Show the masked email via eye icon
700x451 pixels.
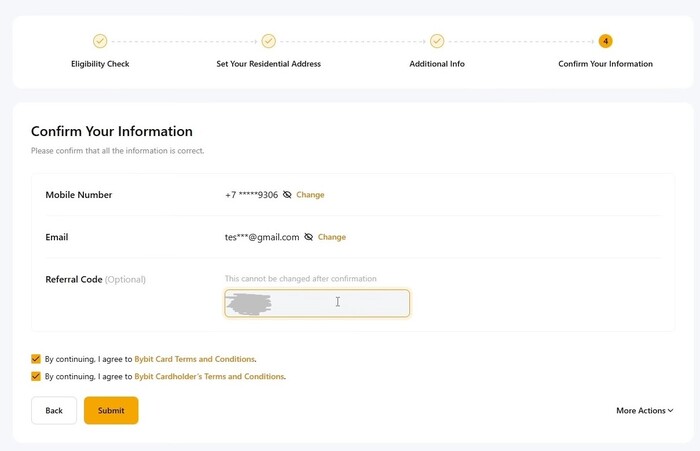(309, 237)
